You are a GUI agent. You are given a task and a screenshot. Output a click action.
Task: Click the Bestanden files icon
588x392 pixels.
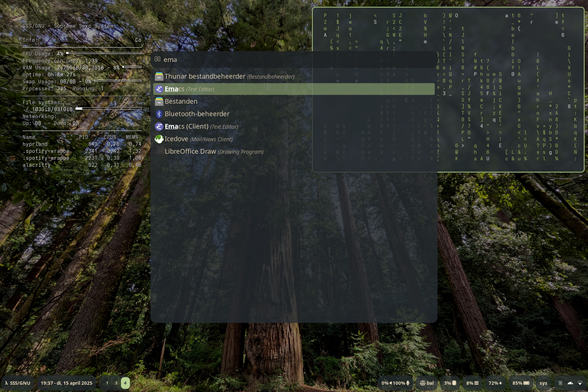159,101
